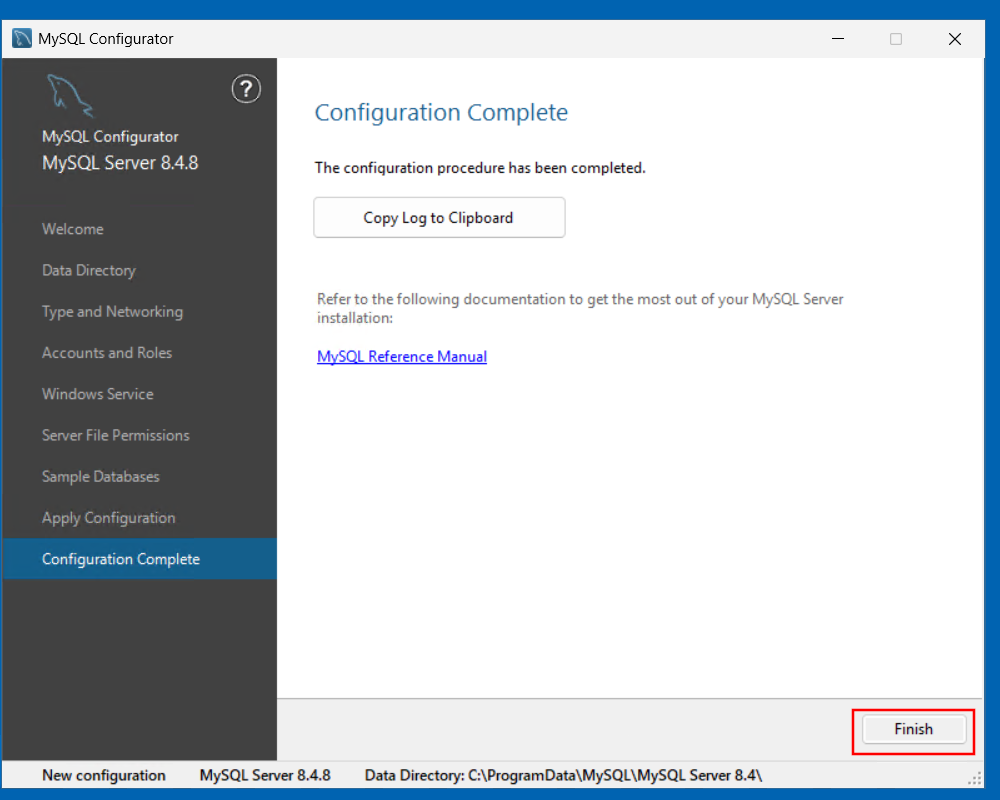Select the Data Directory step
Viewport: 1000px width, 800px height.
tap(89, 270)
